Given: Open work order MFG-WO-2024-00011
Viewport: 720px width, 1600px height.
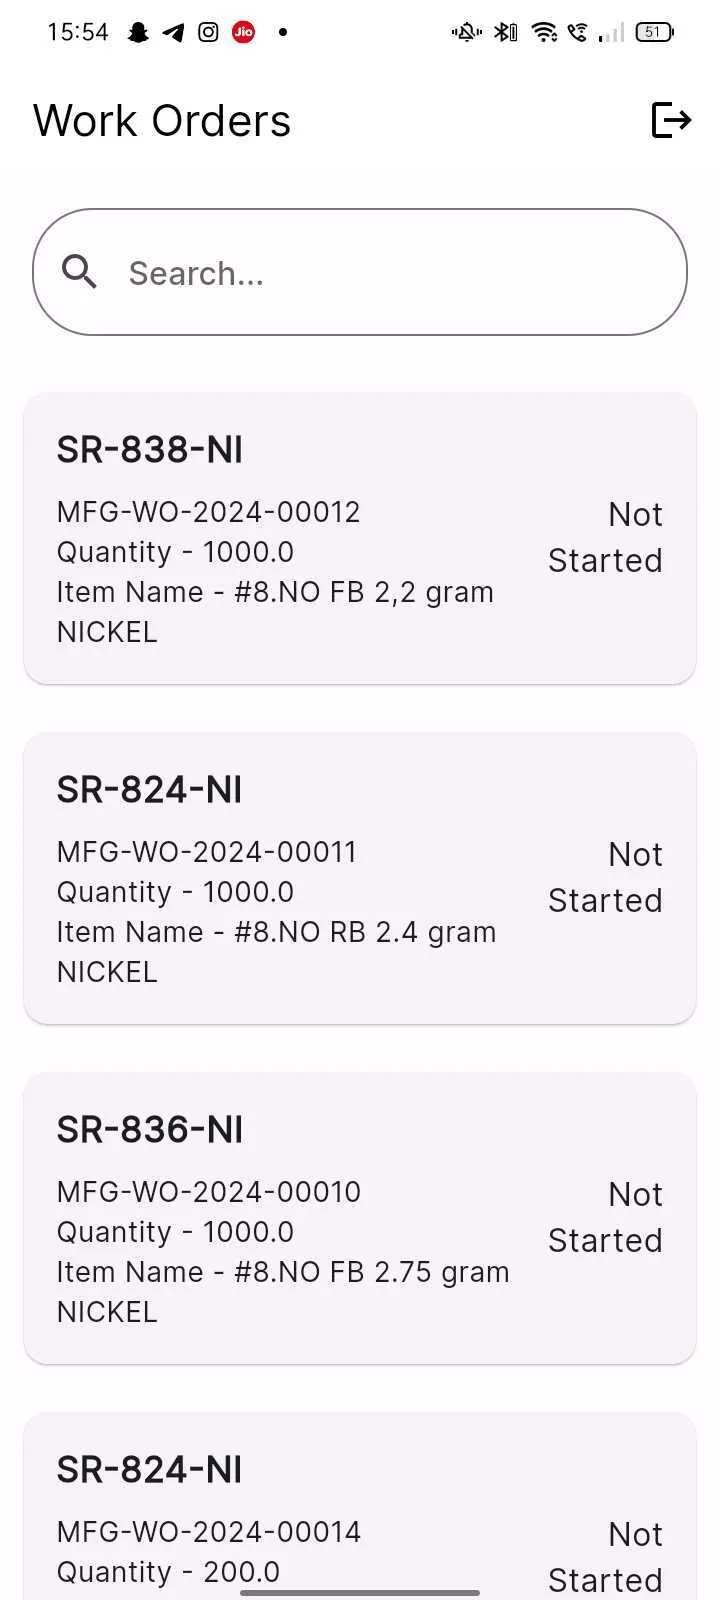Looking at the screenshot, I should tap(359, 878).
